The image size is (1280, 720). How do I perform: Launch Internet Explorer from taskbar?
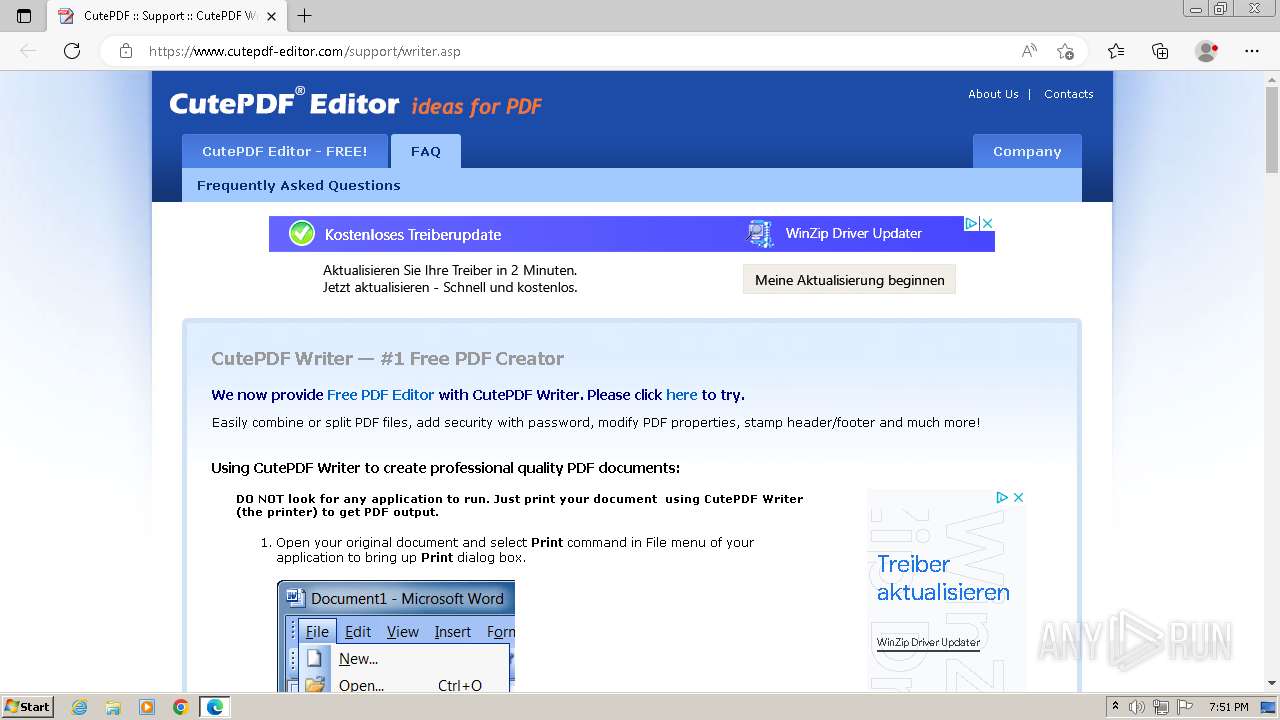coord(80,707)
